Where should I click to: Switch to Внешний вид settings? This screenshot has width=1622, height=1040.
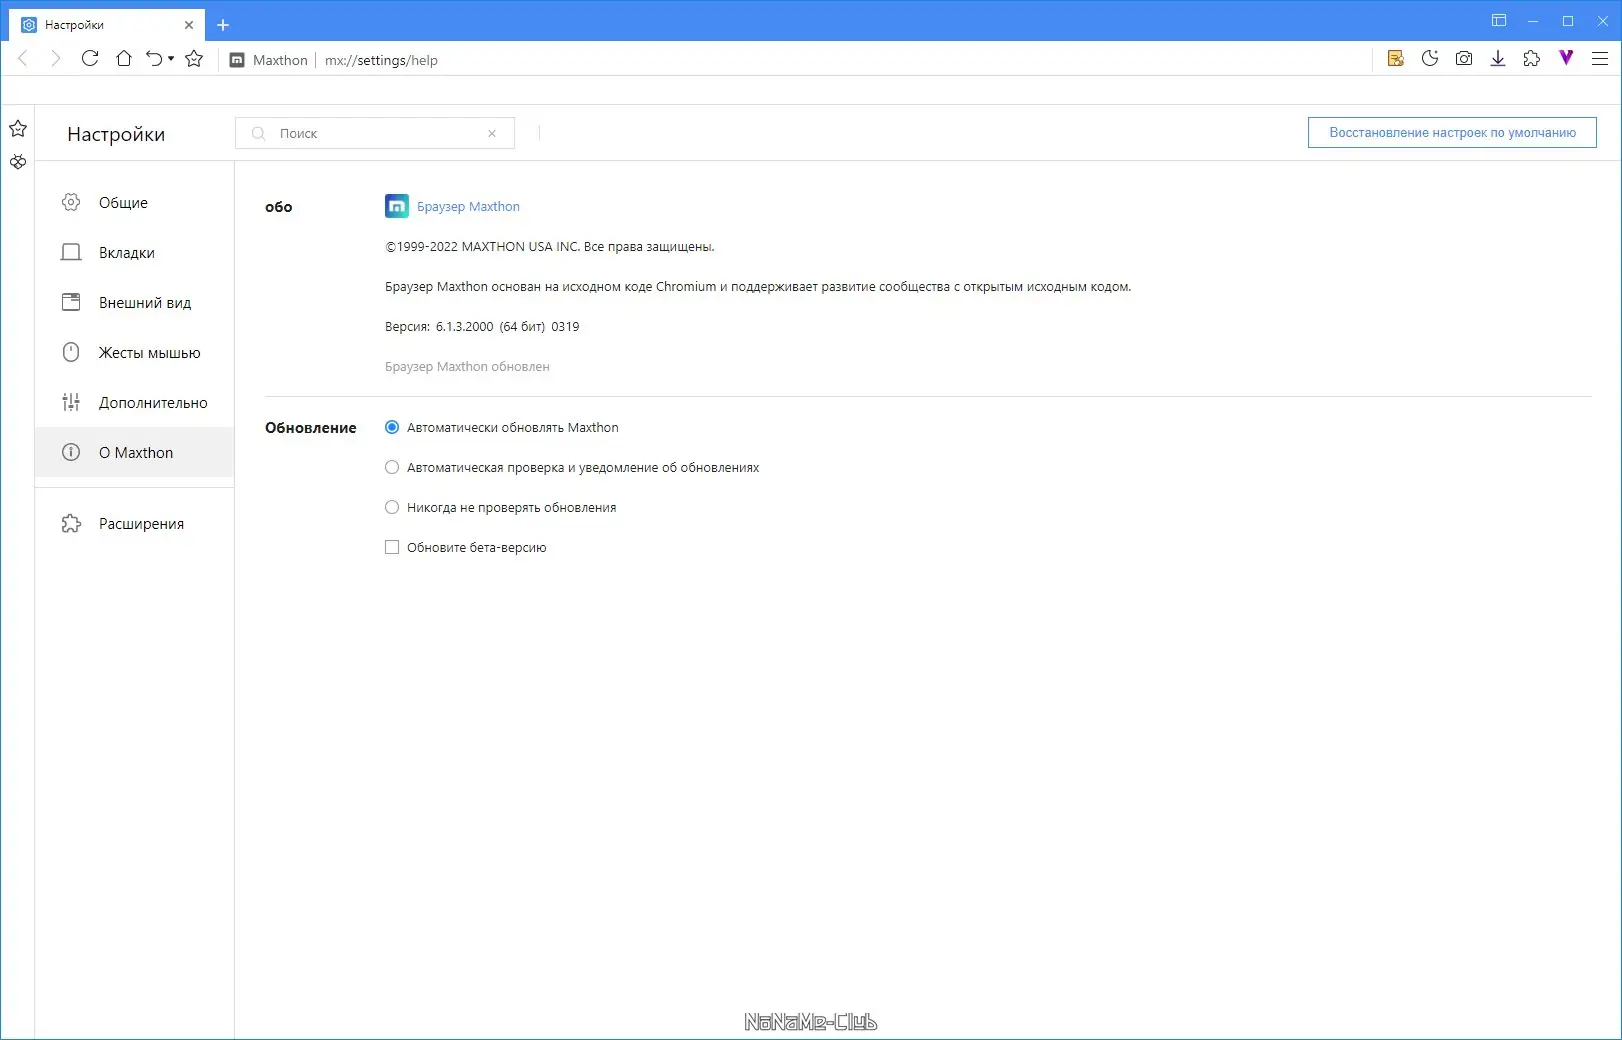(x=134, y=303)
